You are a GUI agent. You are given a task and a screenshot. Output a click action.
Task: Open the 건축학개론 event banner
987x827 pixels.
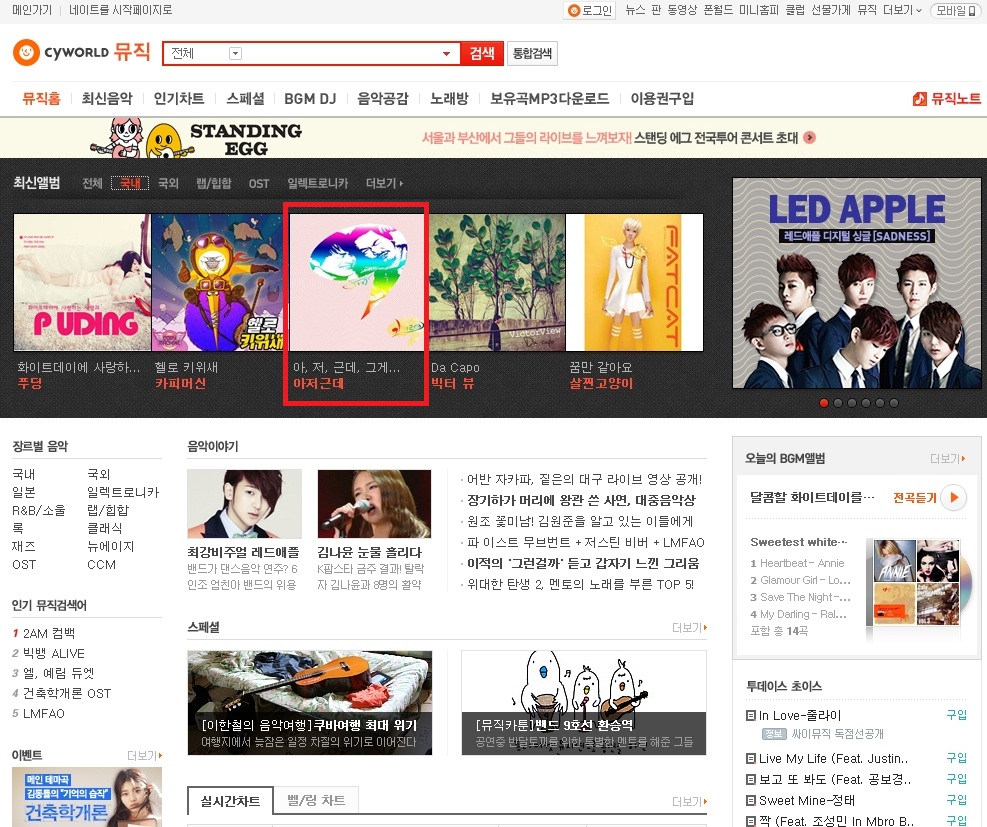(x=87, y=797)
